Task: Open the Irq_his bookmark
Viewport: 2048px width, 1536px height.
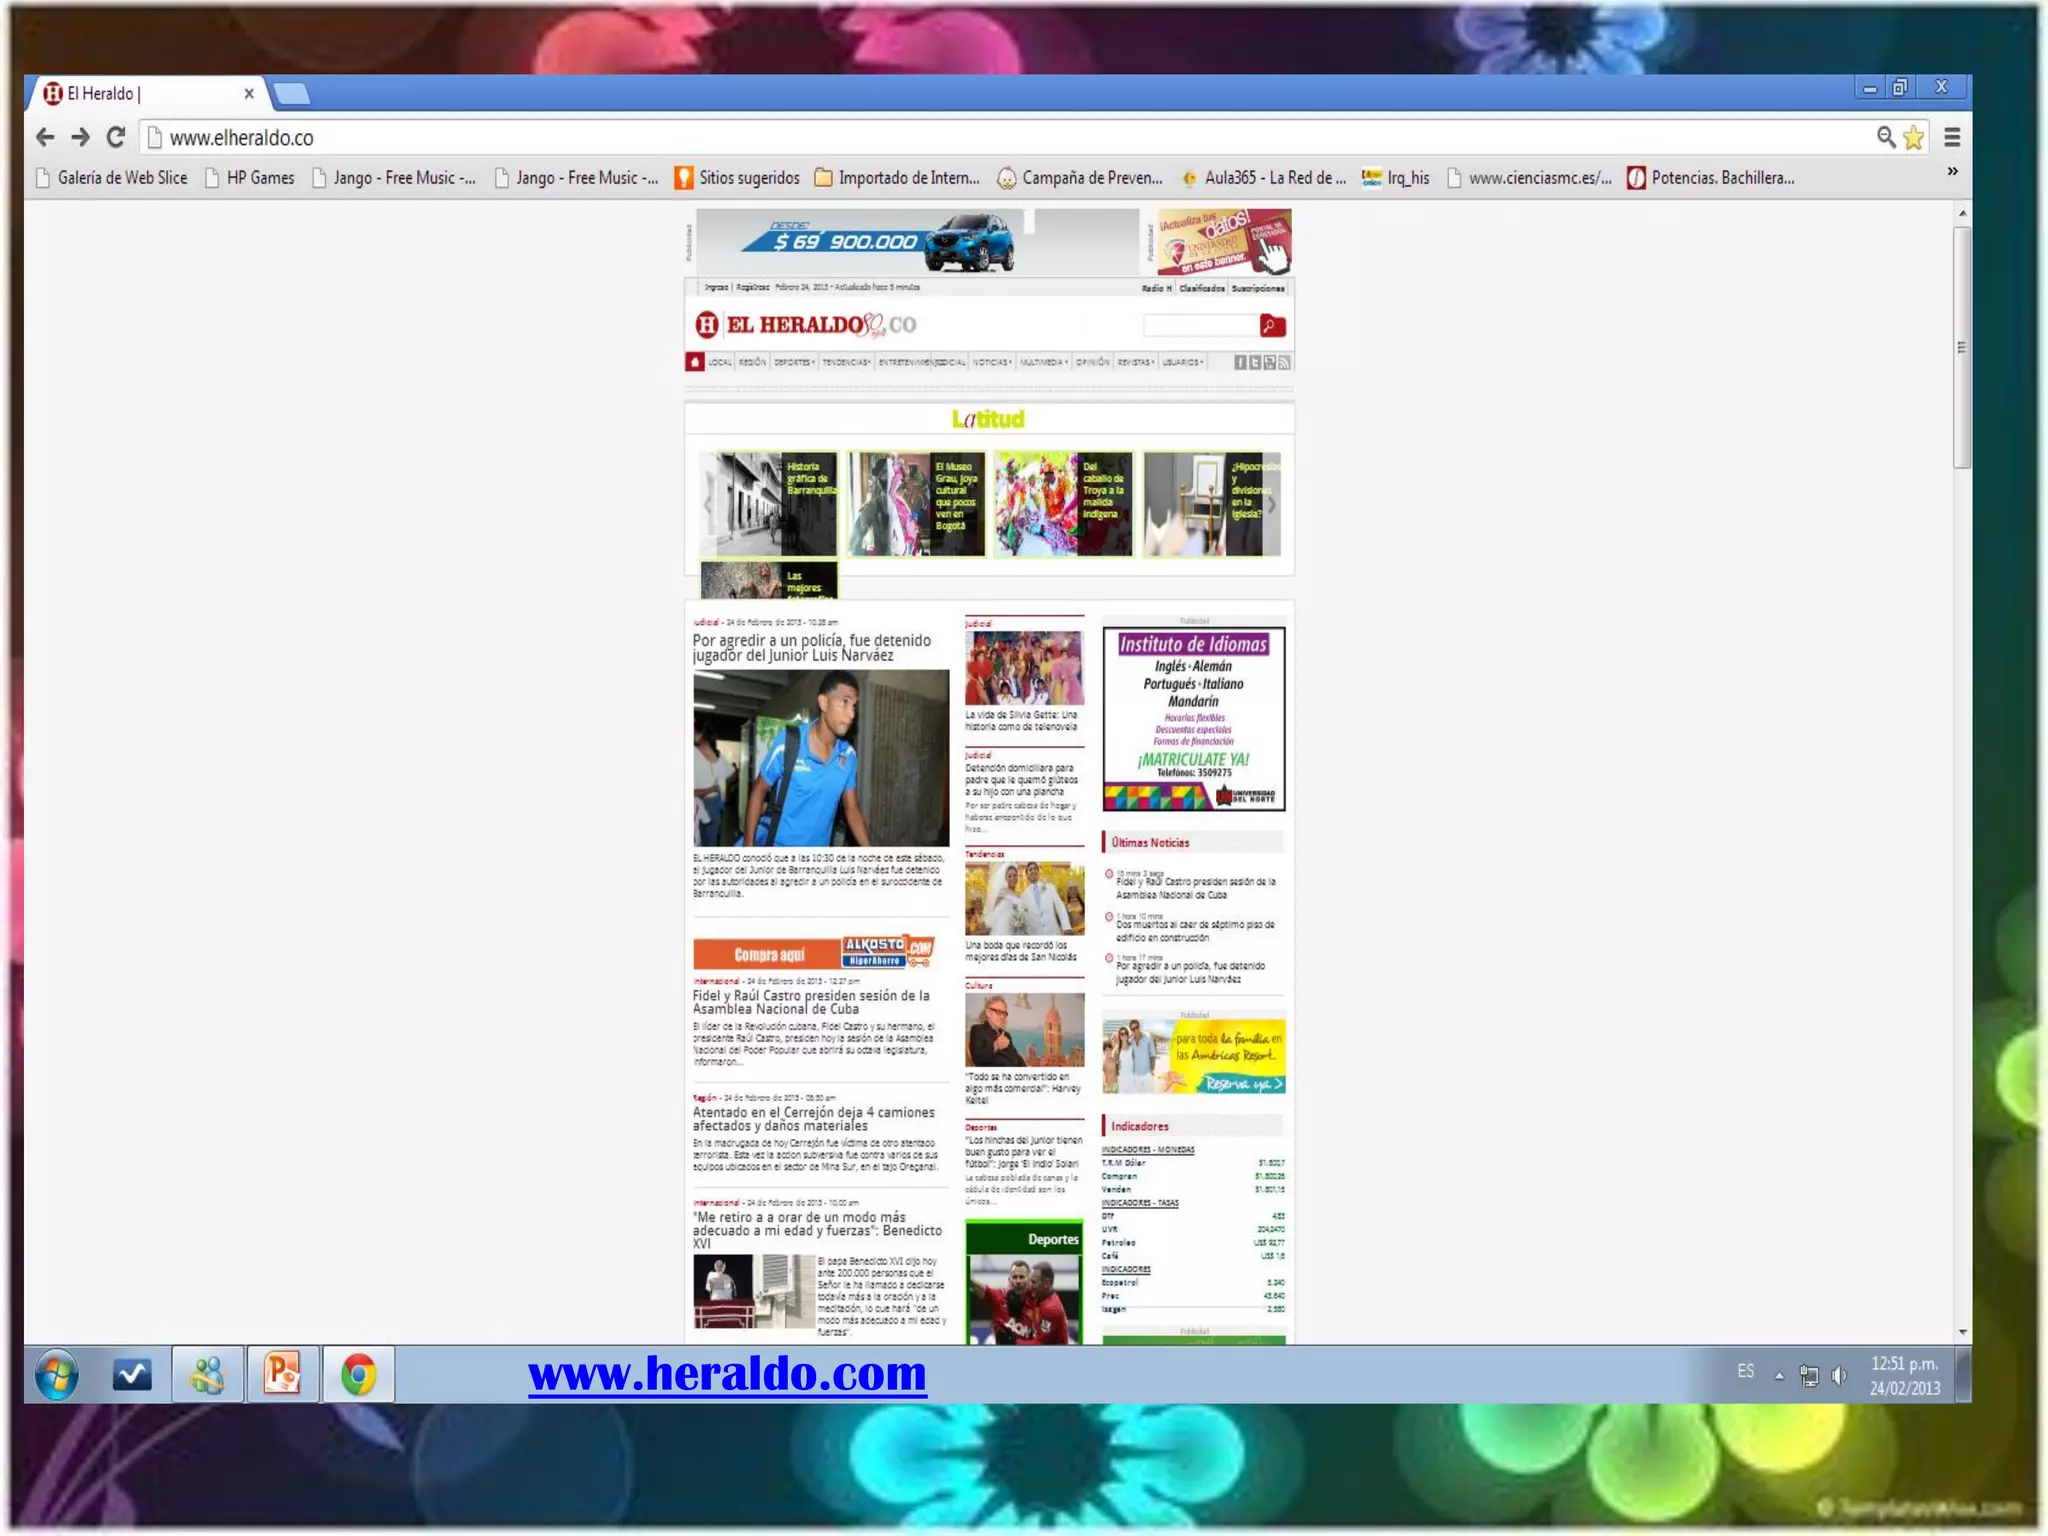Action: coord(1396,178)
